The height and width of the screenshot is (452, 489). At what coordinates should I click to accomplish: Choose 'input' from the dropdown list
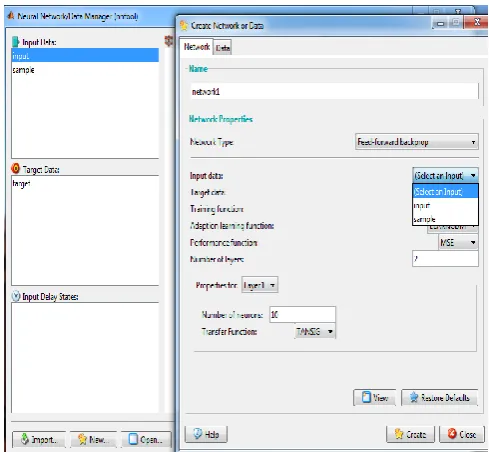tap(445, 205)
